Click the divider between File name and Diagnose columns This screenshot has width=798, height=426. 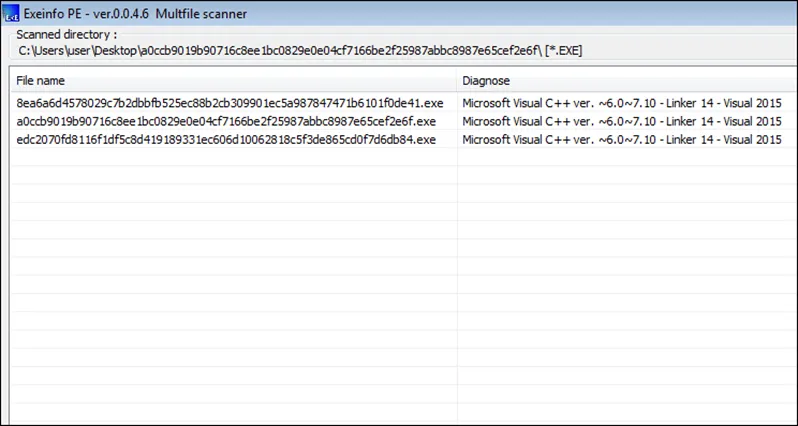point(457,80)
